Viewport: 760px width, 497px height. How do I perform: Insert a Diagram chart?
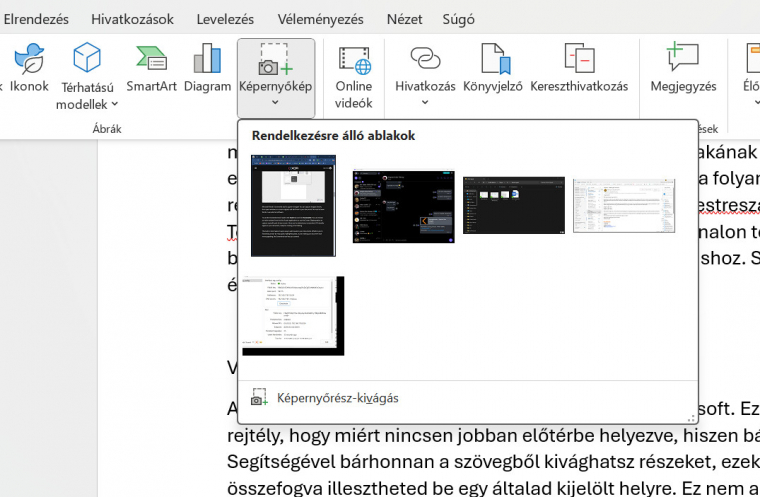(x=207, y=68)
